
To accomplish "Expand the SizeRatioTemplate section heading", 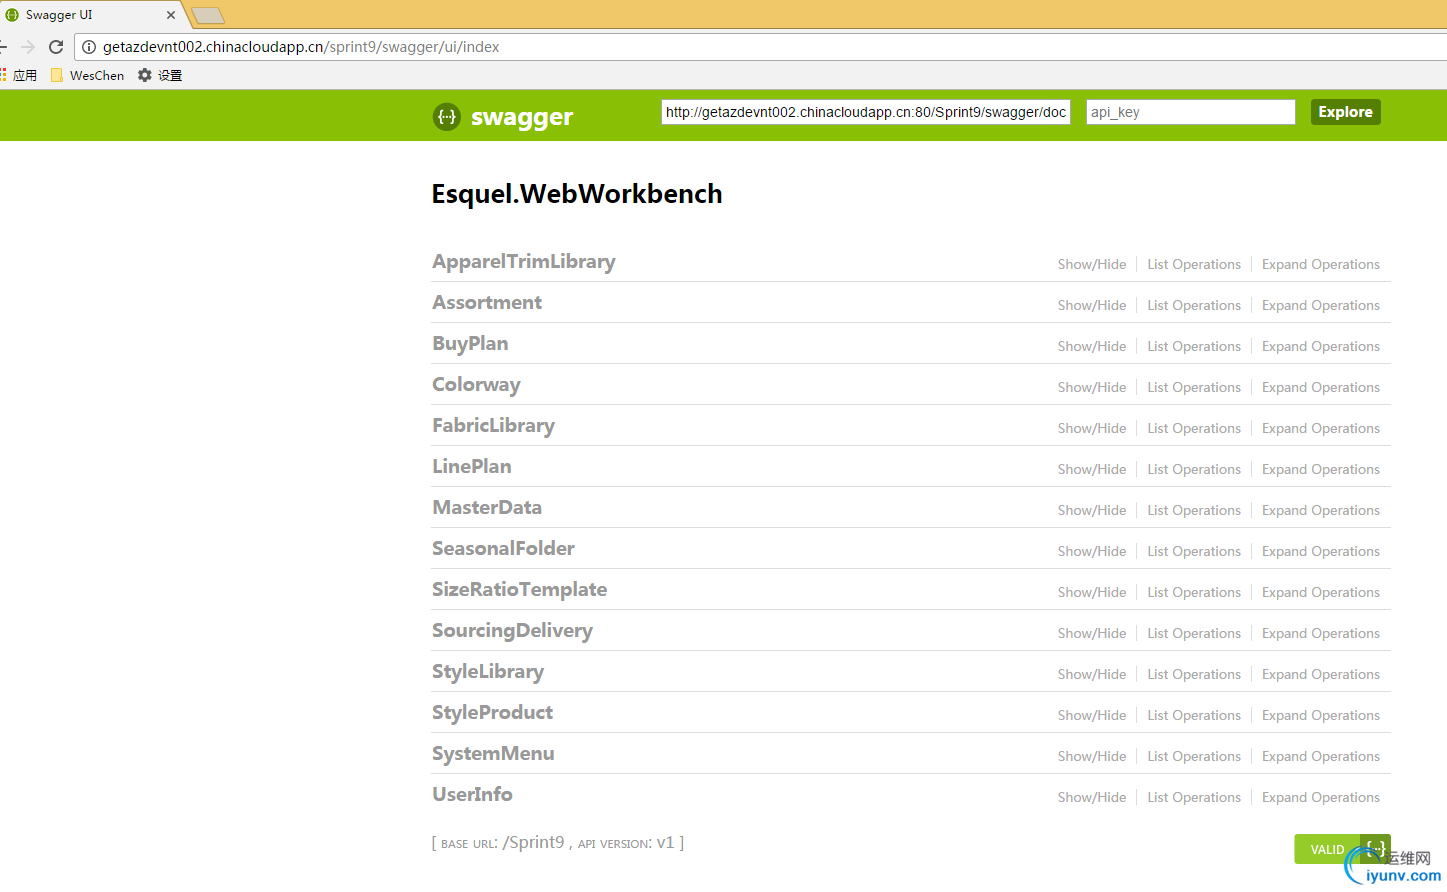I will tap(520, 589).
